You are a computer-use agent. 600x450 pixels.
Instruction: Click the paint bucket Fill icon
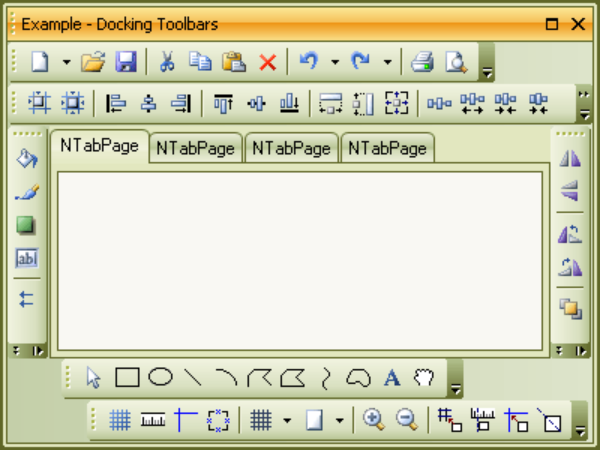27,158
